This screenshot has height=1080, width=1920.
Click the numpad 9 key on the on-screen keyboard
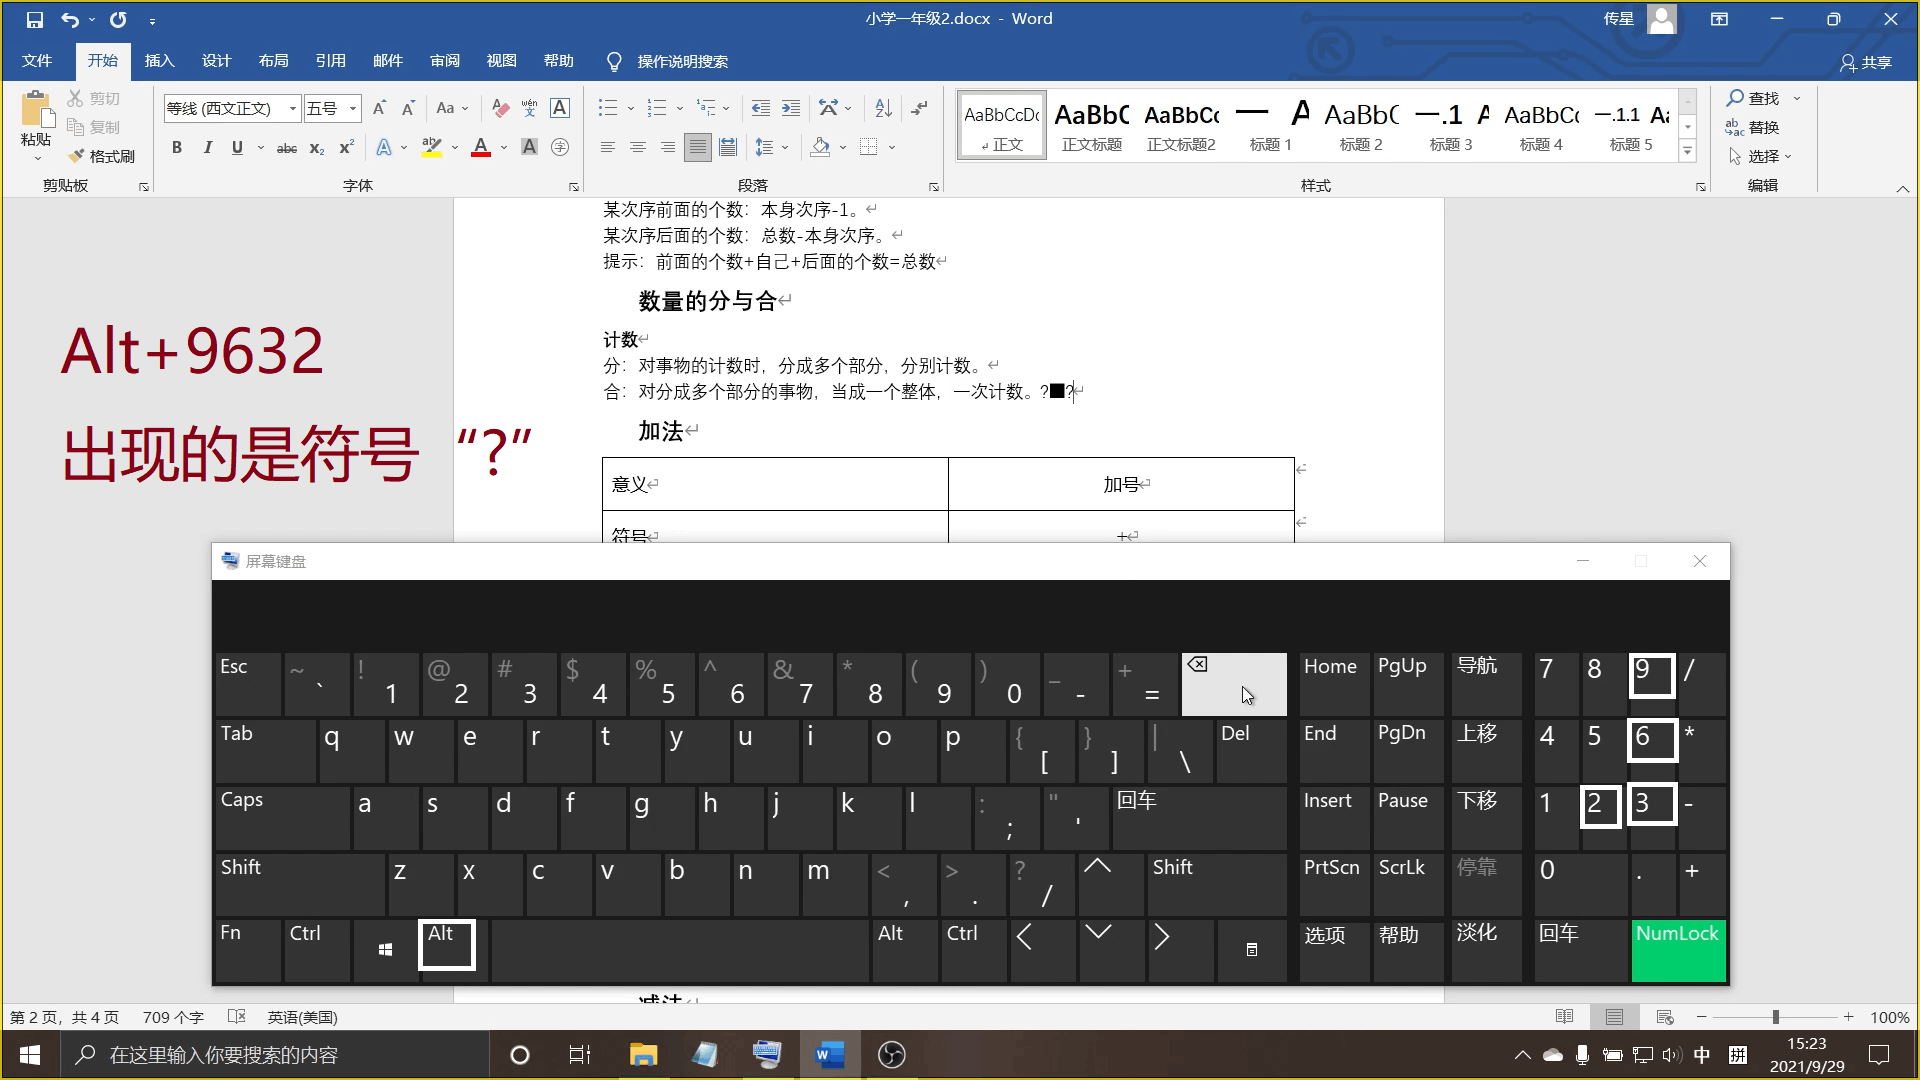tap(1651, 677)
